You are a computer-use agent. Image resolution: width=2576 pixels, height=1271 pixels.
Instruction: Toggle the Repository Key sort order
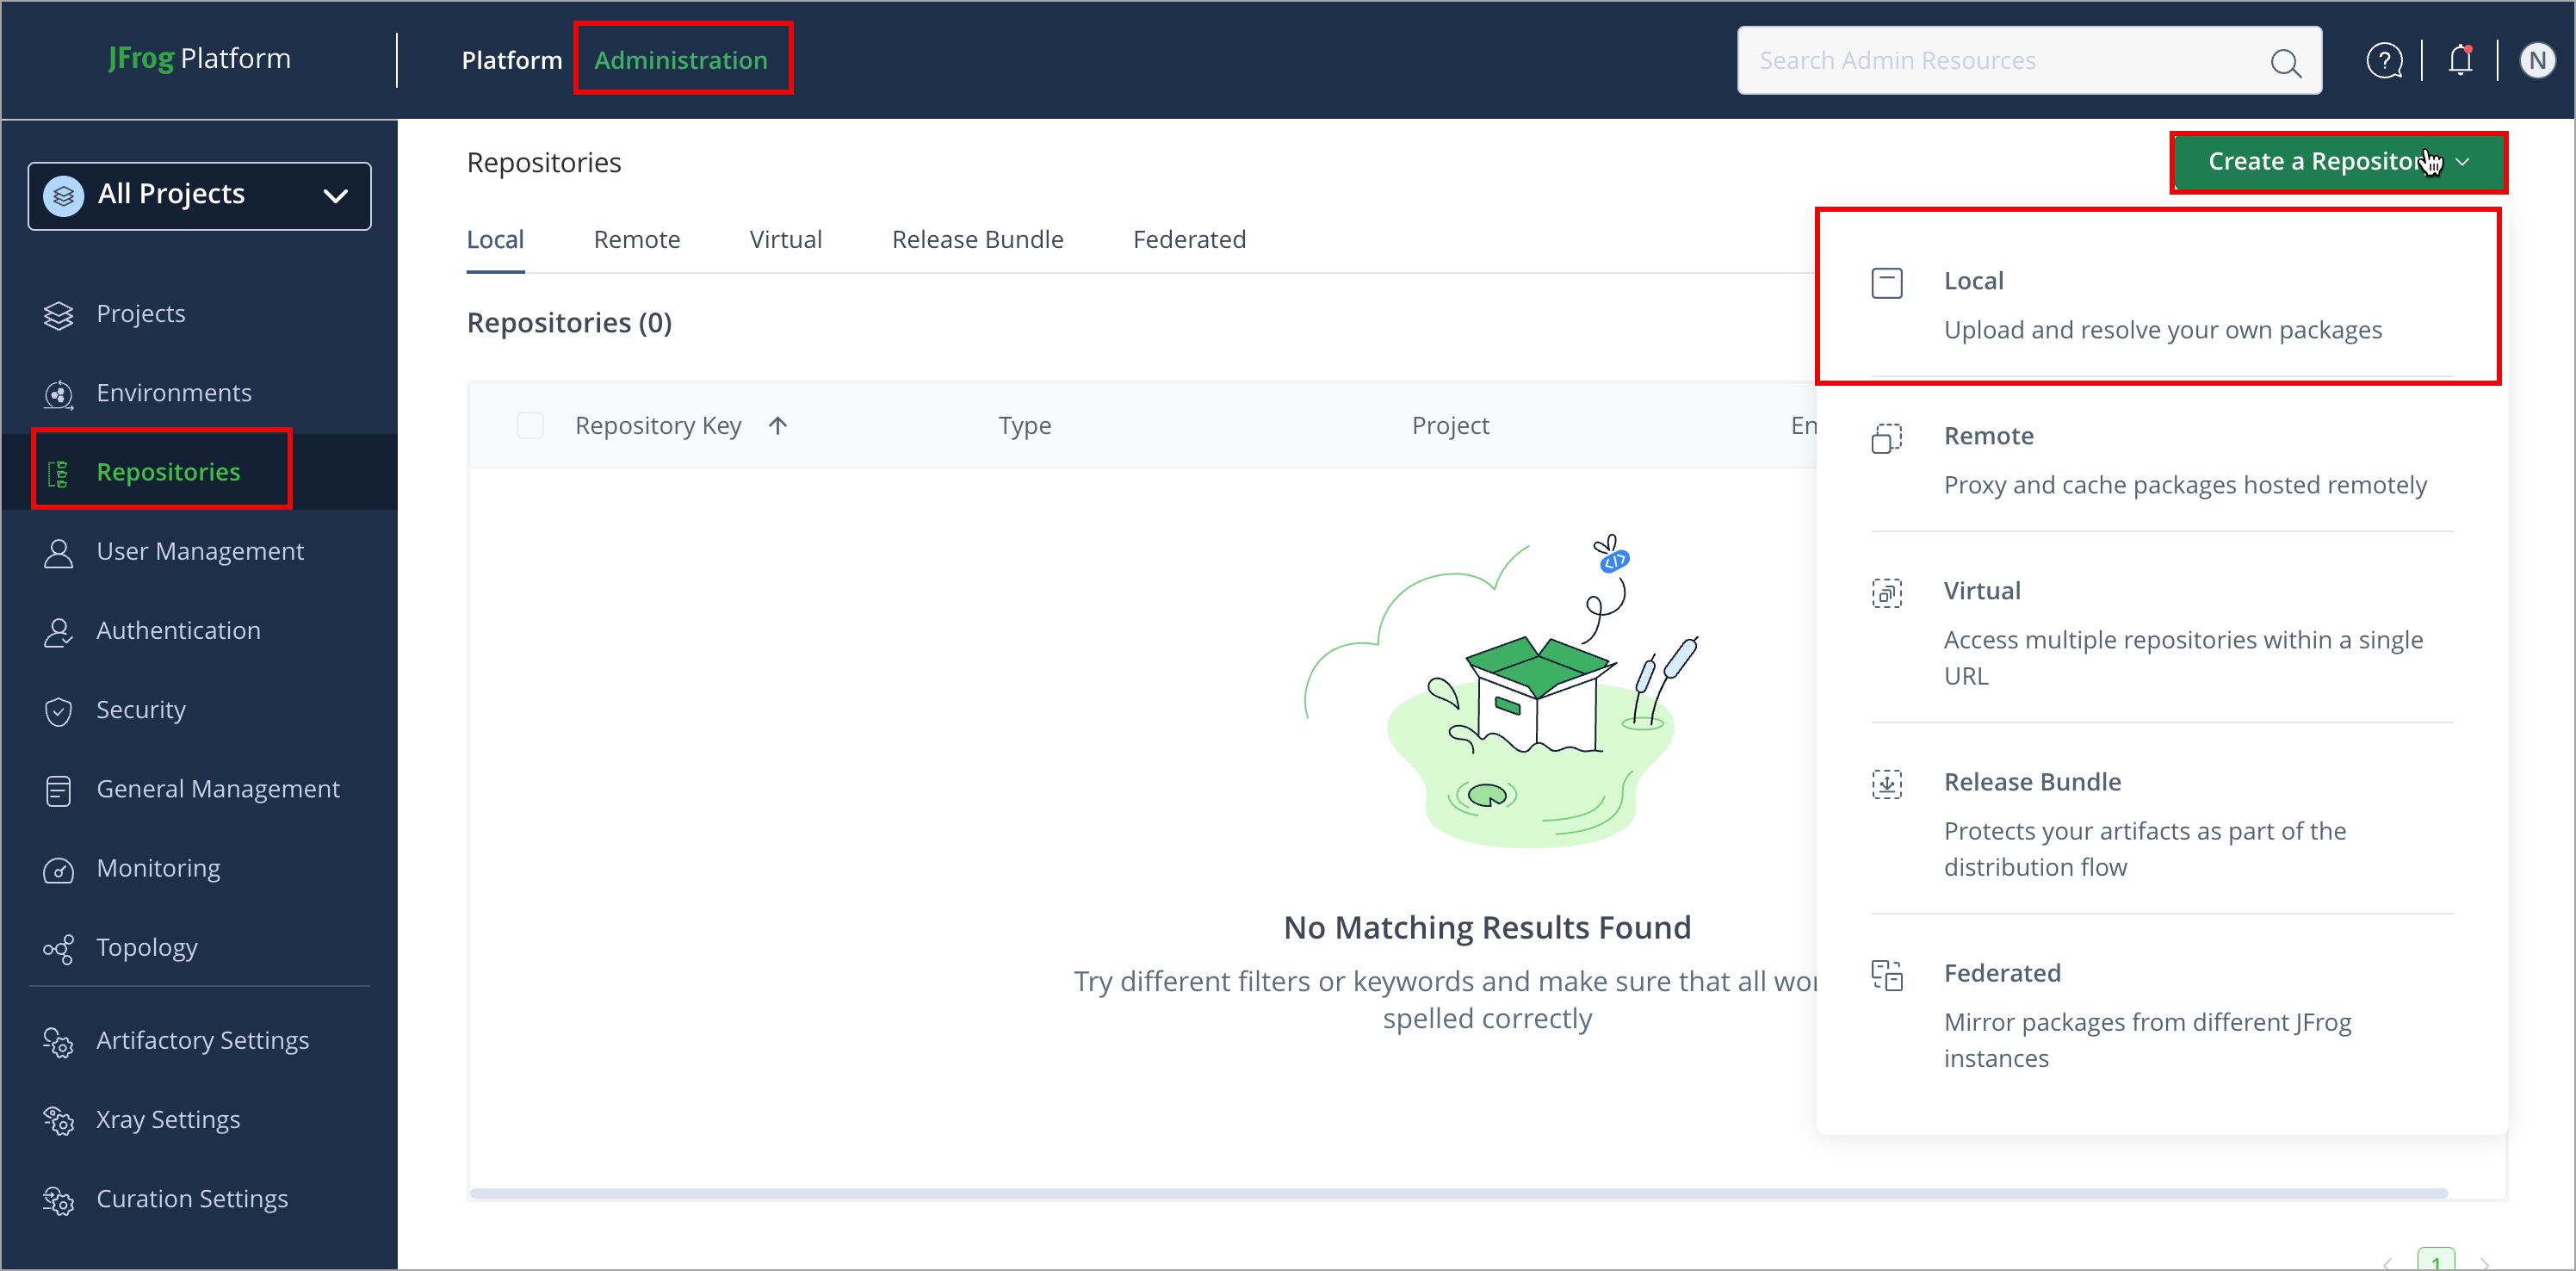pyautogui.click(x=778, y=425)
